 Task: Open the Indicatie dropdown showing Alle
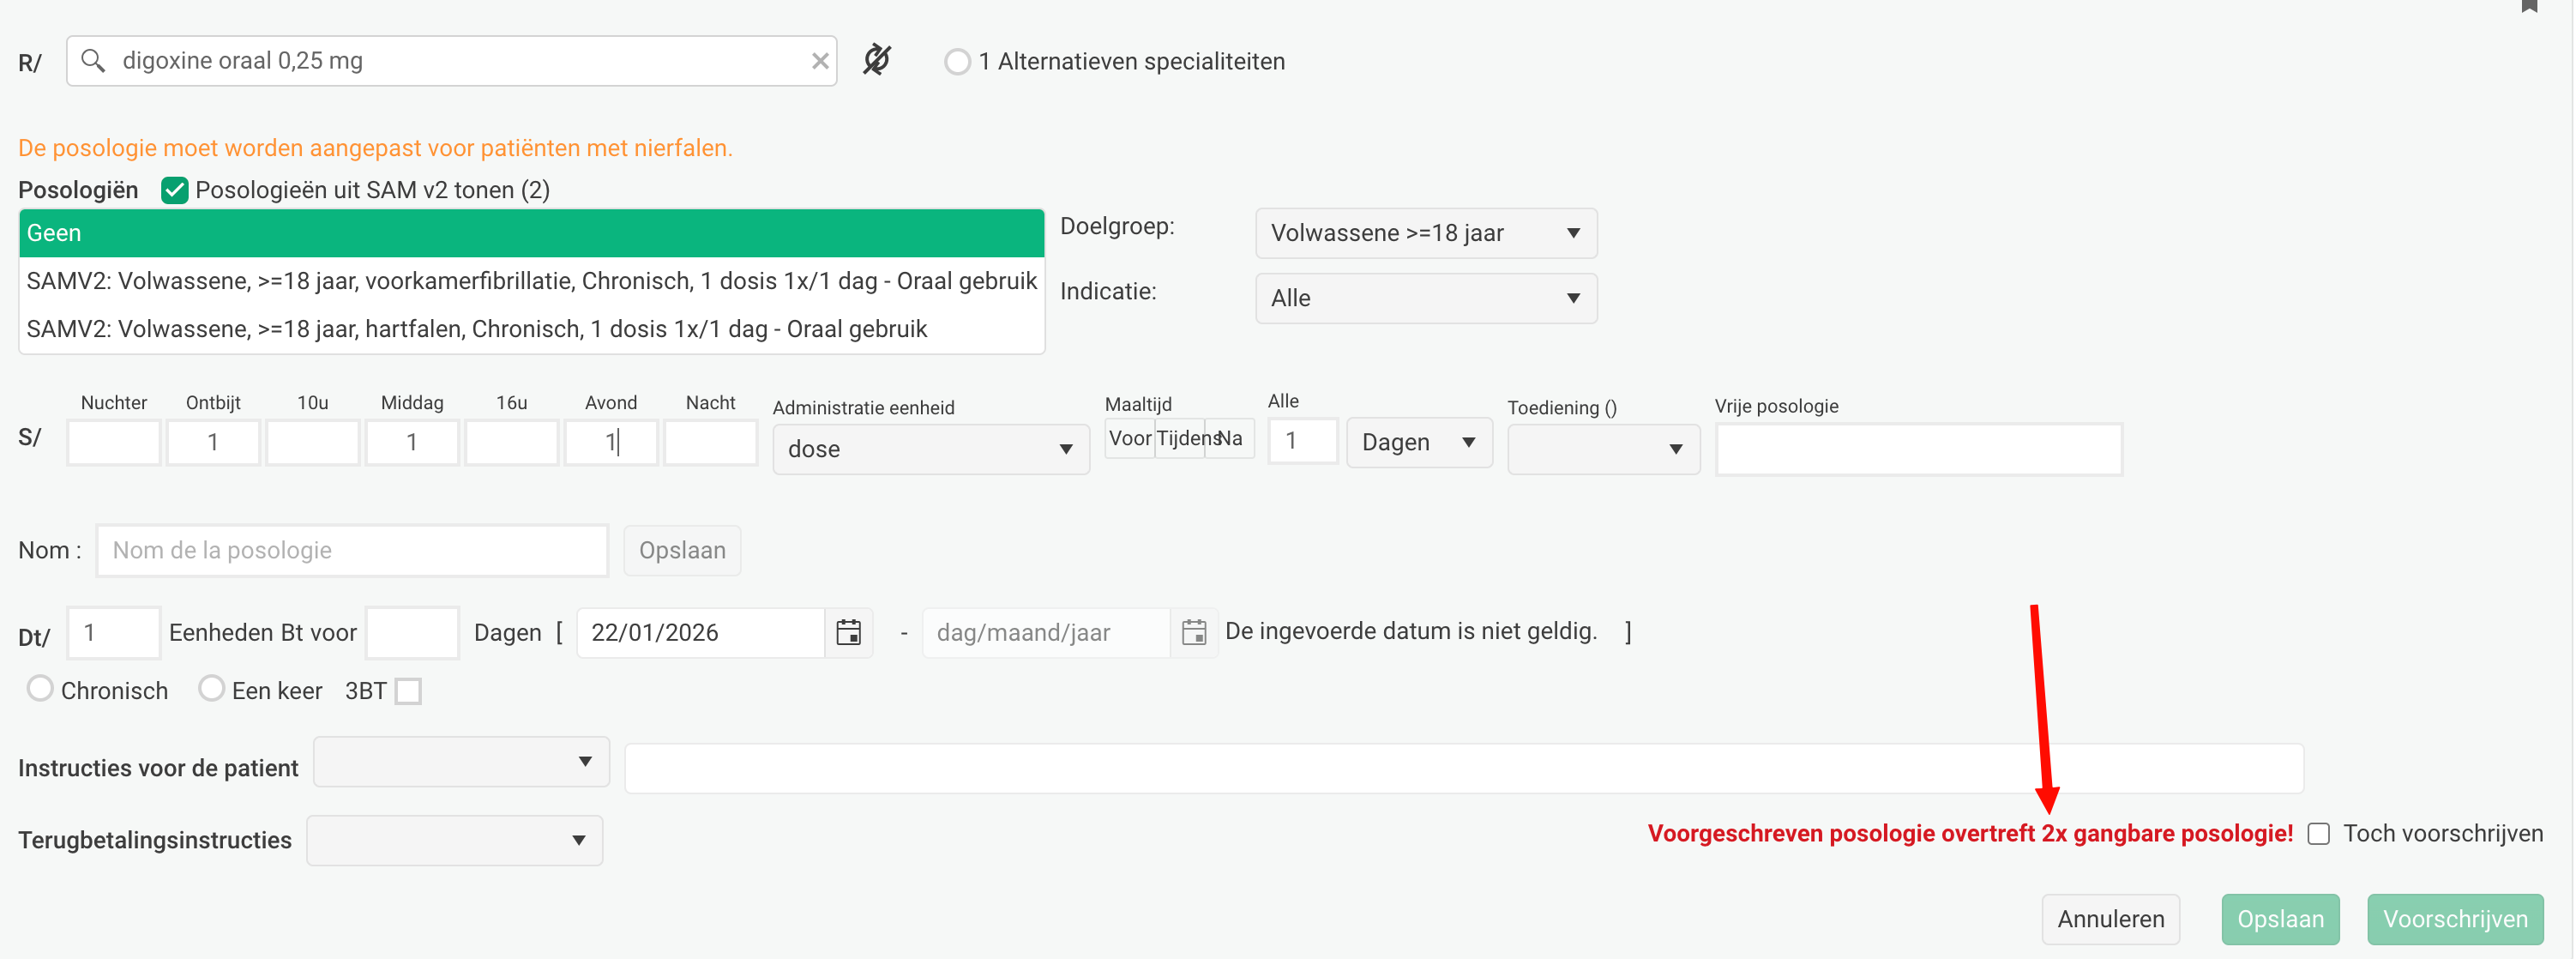pos(1425,298)
